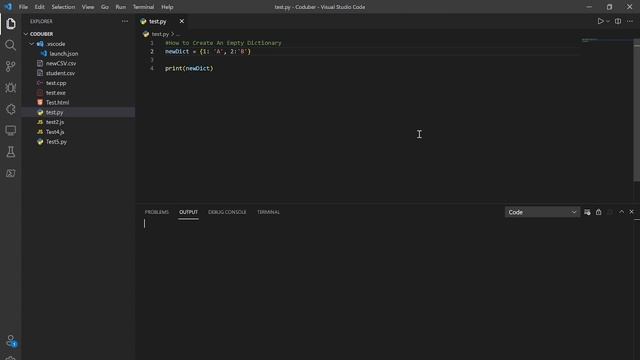640x360 pixels.
Task: Open Source Control view
Action: 11,66
